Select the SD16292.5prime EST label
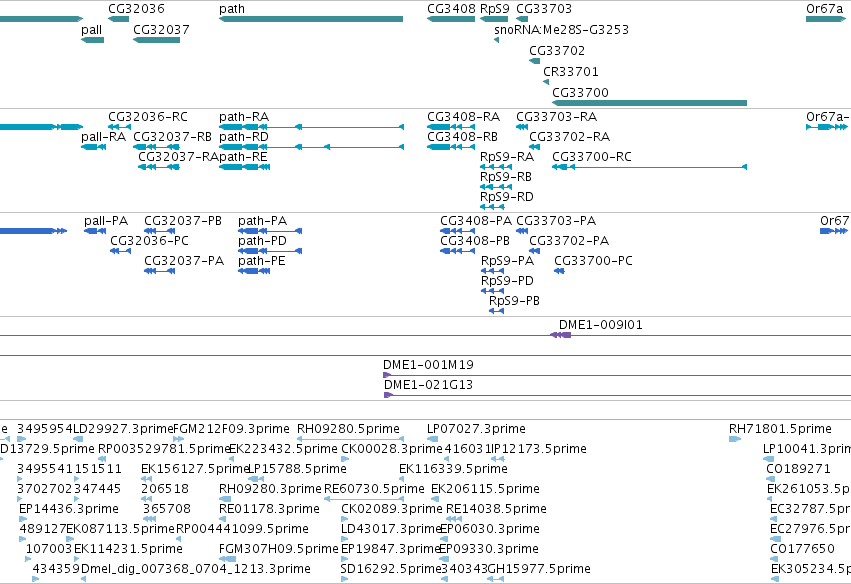Viewport: 851px width, 584px height. point(391,570)
